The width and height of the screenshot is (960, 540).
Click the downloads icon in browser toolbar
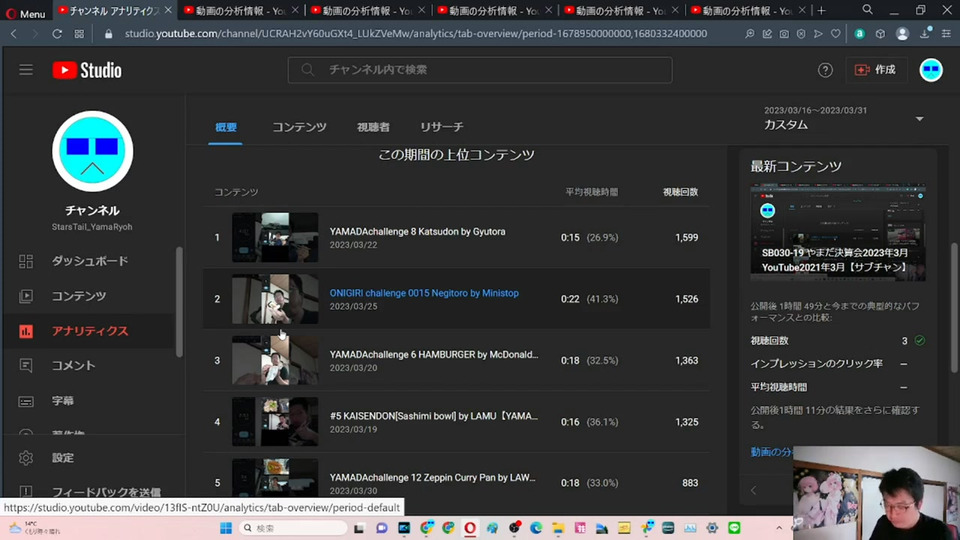[x=924, y=34]
